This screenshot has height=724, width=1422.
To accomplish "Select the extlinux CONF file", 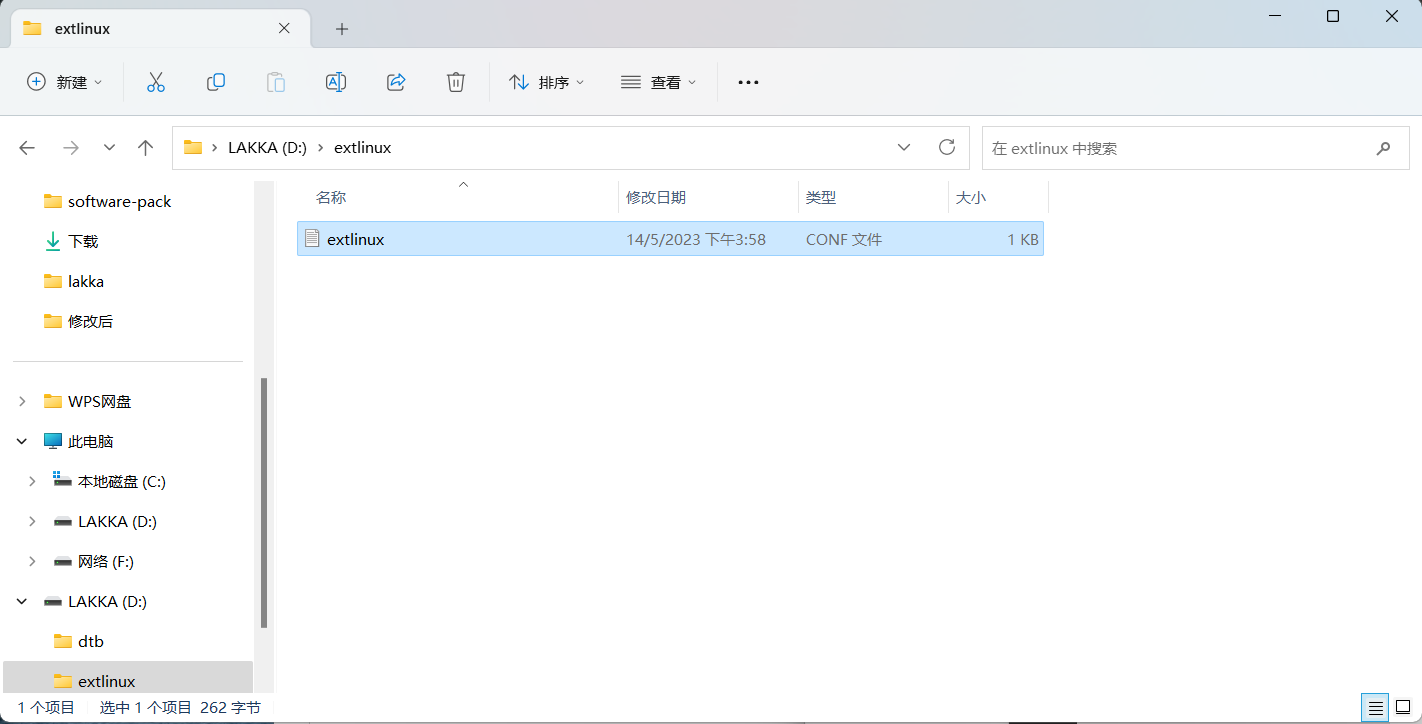I will click(x=670, y=239).
